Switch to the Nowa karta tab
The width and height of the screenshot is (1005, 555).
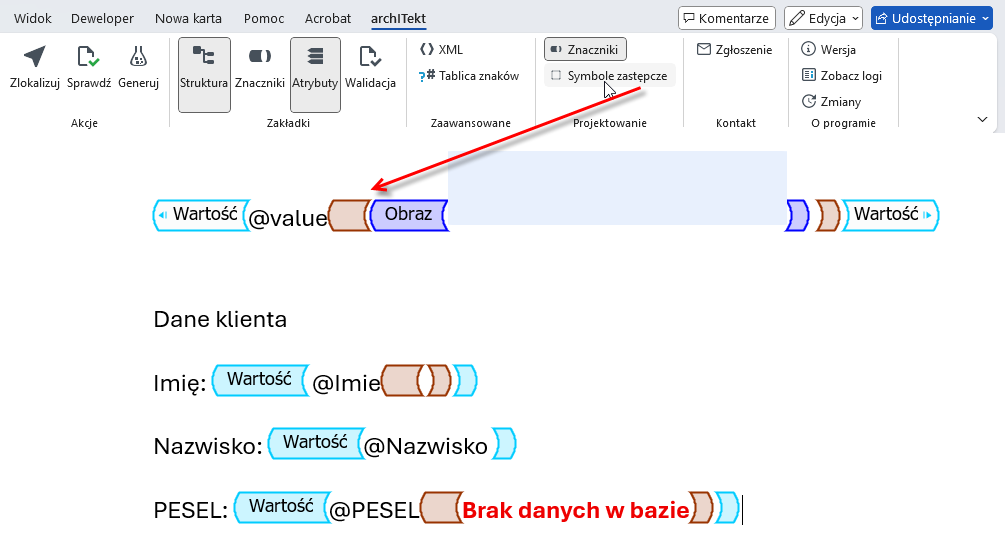[x=188, y=19]
